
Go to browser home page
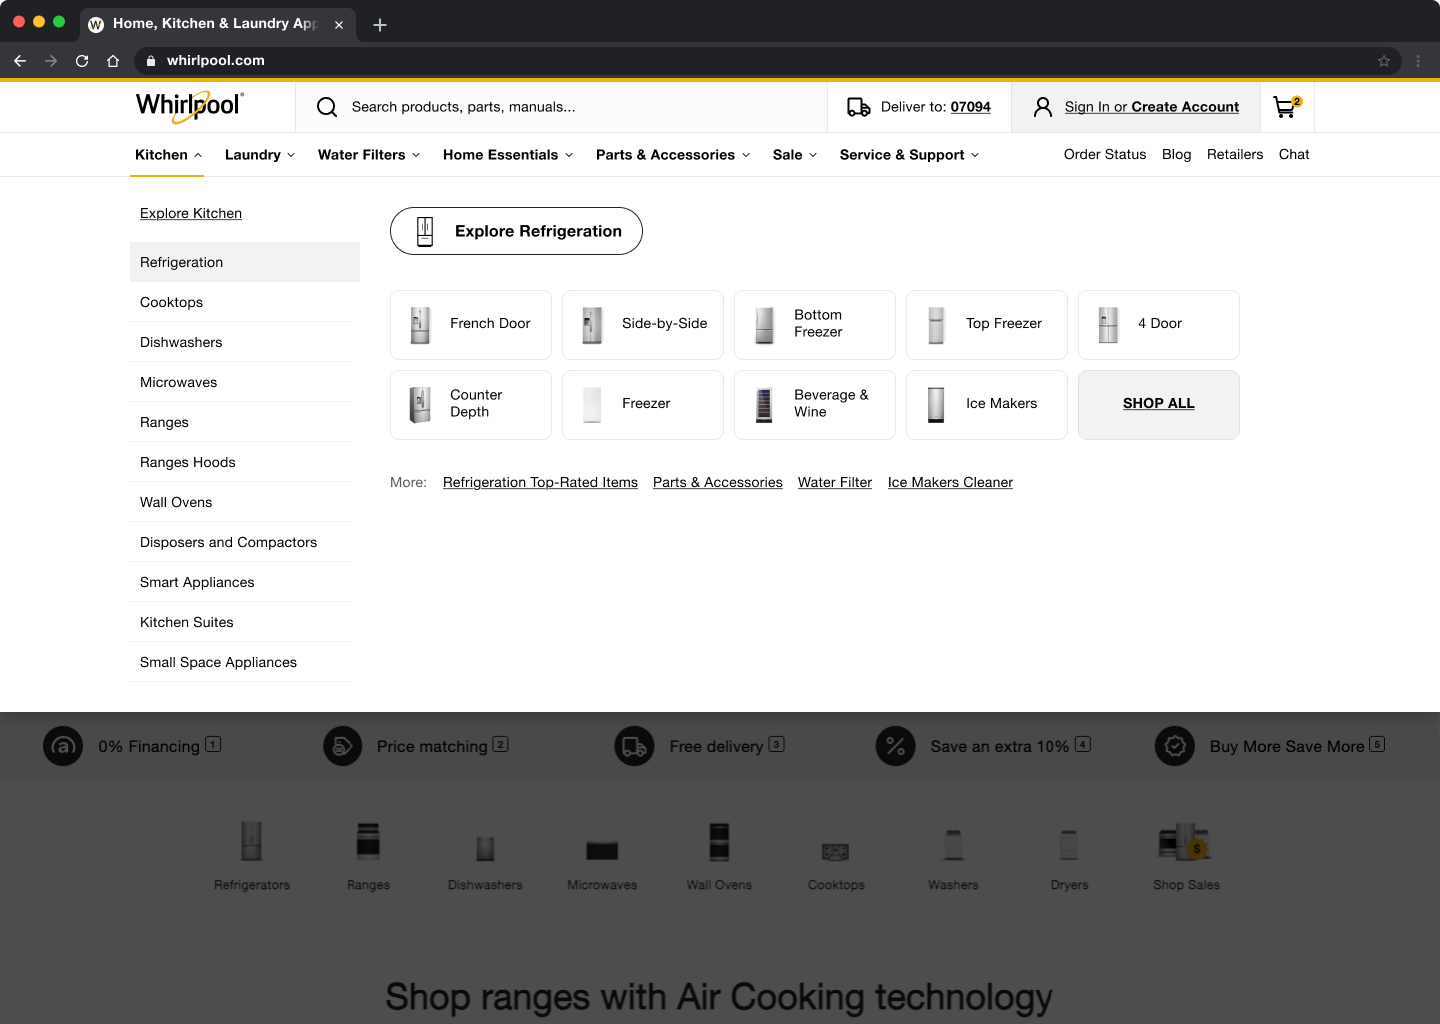(x=113, y=61)
